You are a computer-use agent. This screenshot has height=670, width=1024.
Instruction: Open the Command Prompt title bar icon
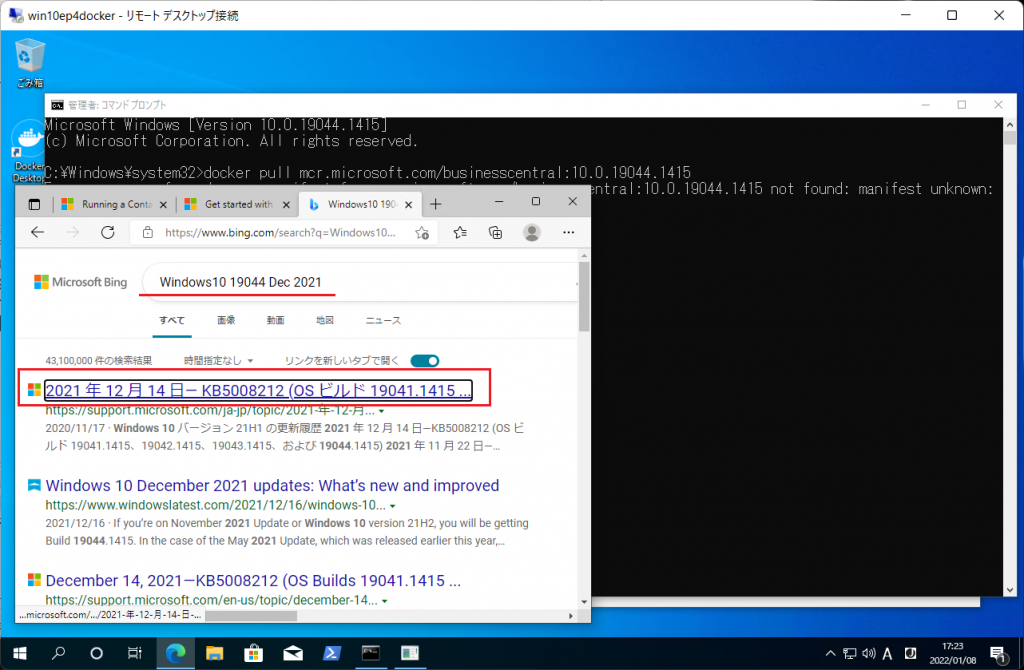[57, 105]
